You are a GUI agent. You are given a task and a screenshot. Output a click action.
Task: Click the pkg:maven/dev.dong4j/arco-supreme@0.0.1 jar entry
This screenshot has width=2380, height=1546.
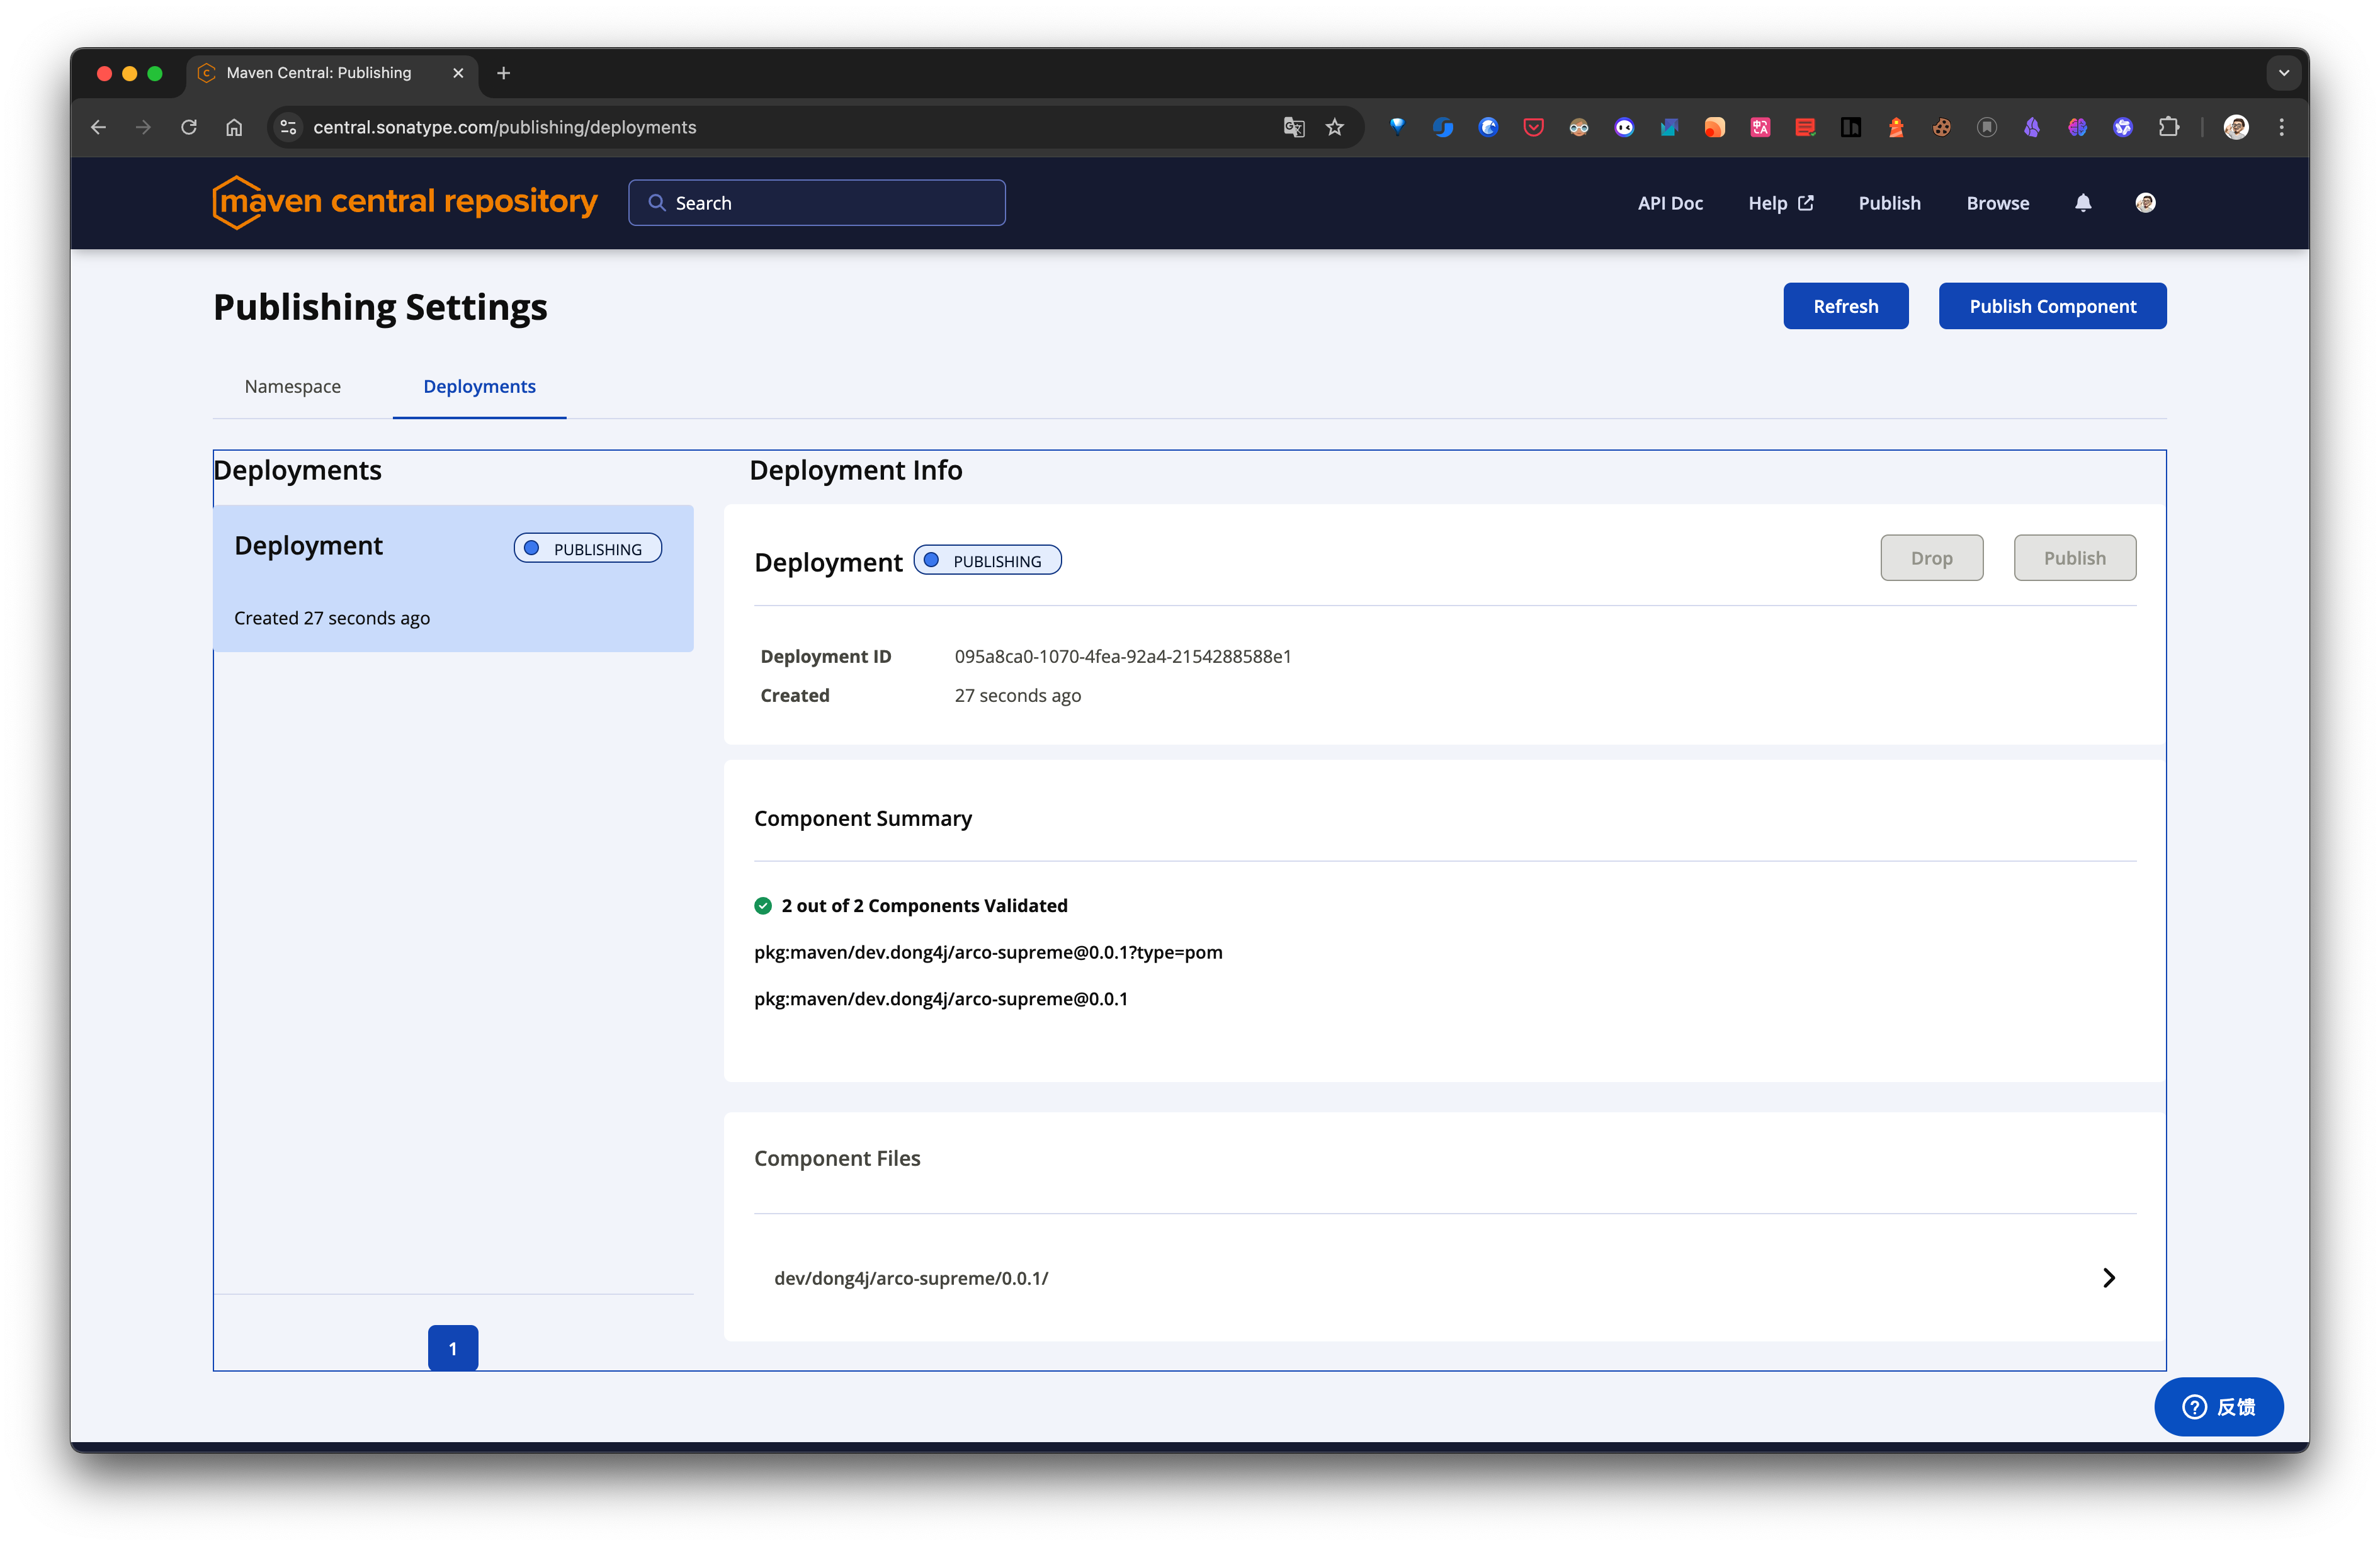(941, 998)
